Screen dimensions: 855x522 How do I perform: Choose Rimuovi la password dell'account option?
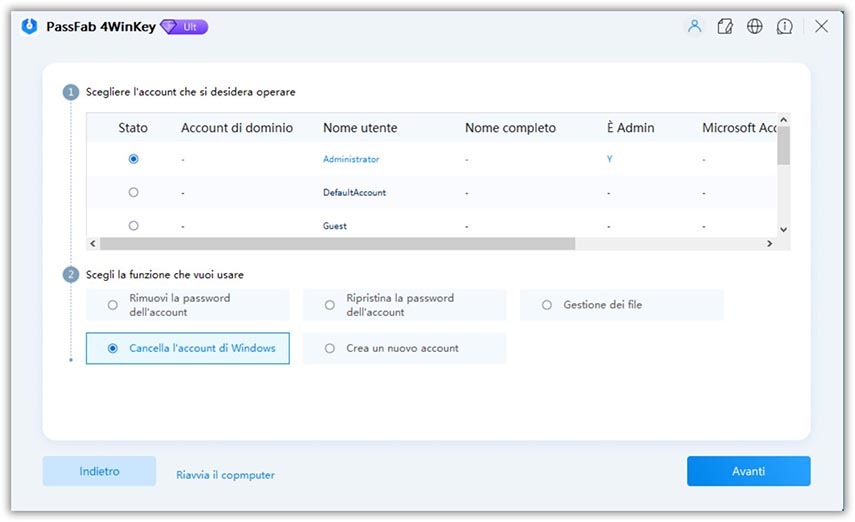point(113,305)
